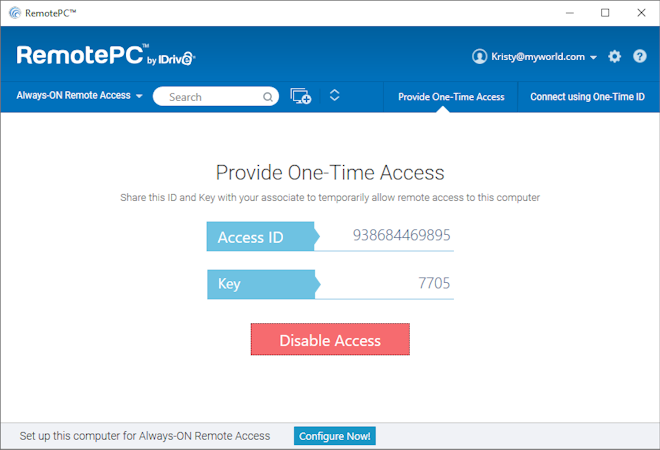Minimize the RemotePC window
Image resolution: width=660 pixels, height=450 pixels.
pyautogui.click(x=570, y=13)
